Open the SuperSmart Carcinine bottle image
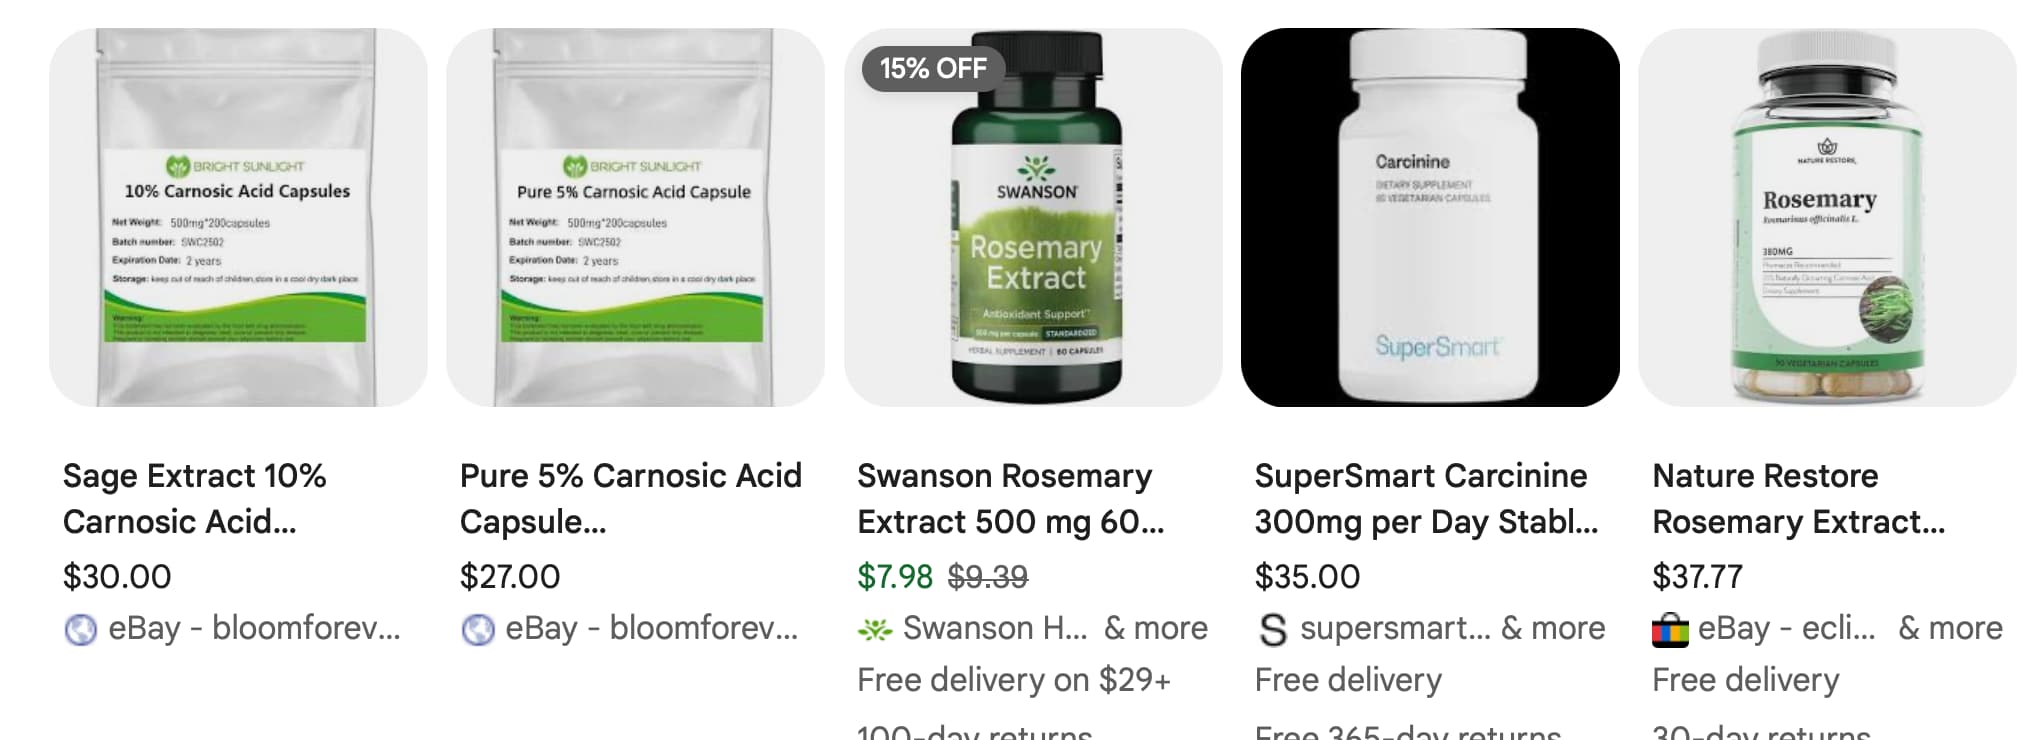The width and height of the screenshot is (2034, 740). [1430, 217]
